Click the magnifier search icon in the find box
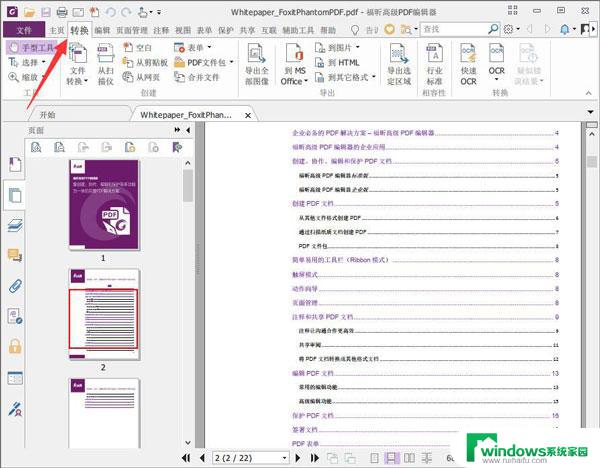Screen dimensions: 600x468 point(493,29)
